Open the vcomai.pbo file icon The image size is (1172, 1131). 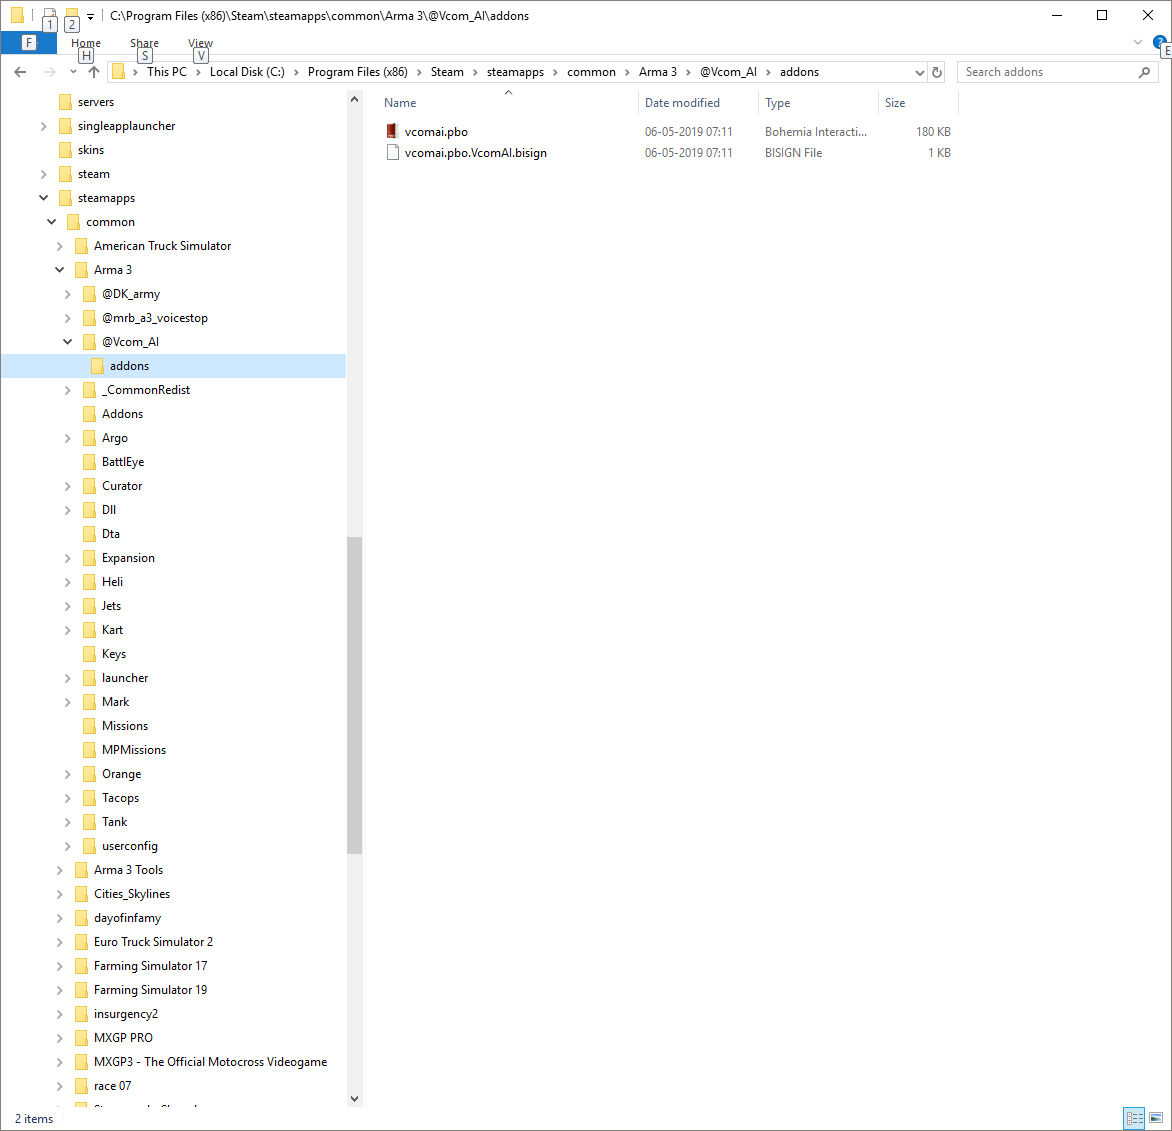[x=392, y=132]
